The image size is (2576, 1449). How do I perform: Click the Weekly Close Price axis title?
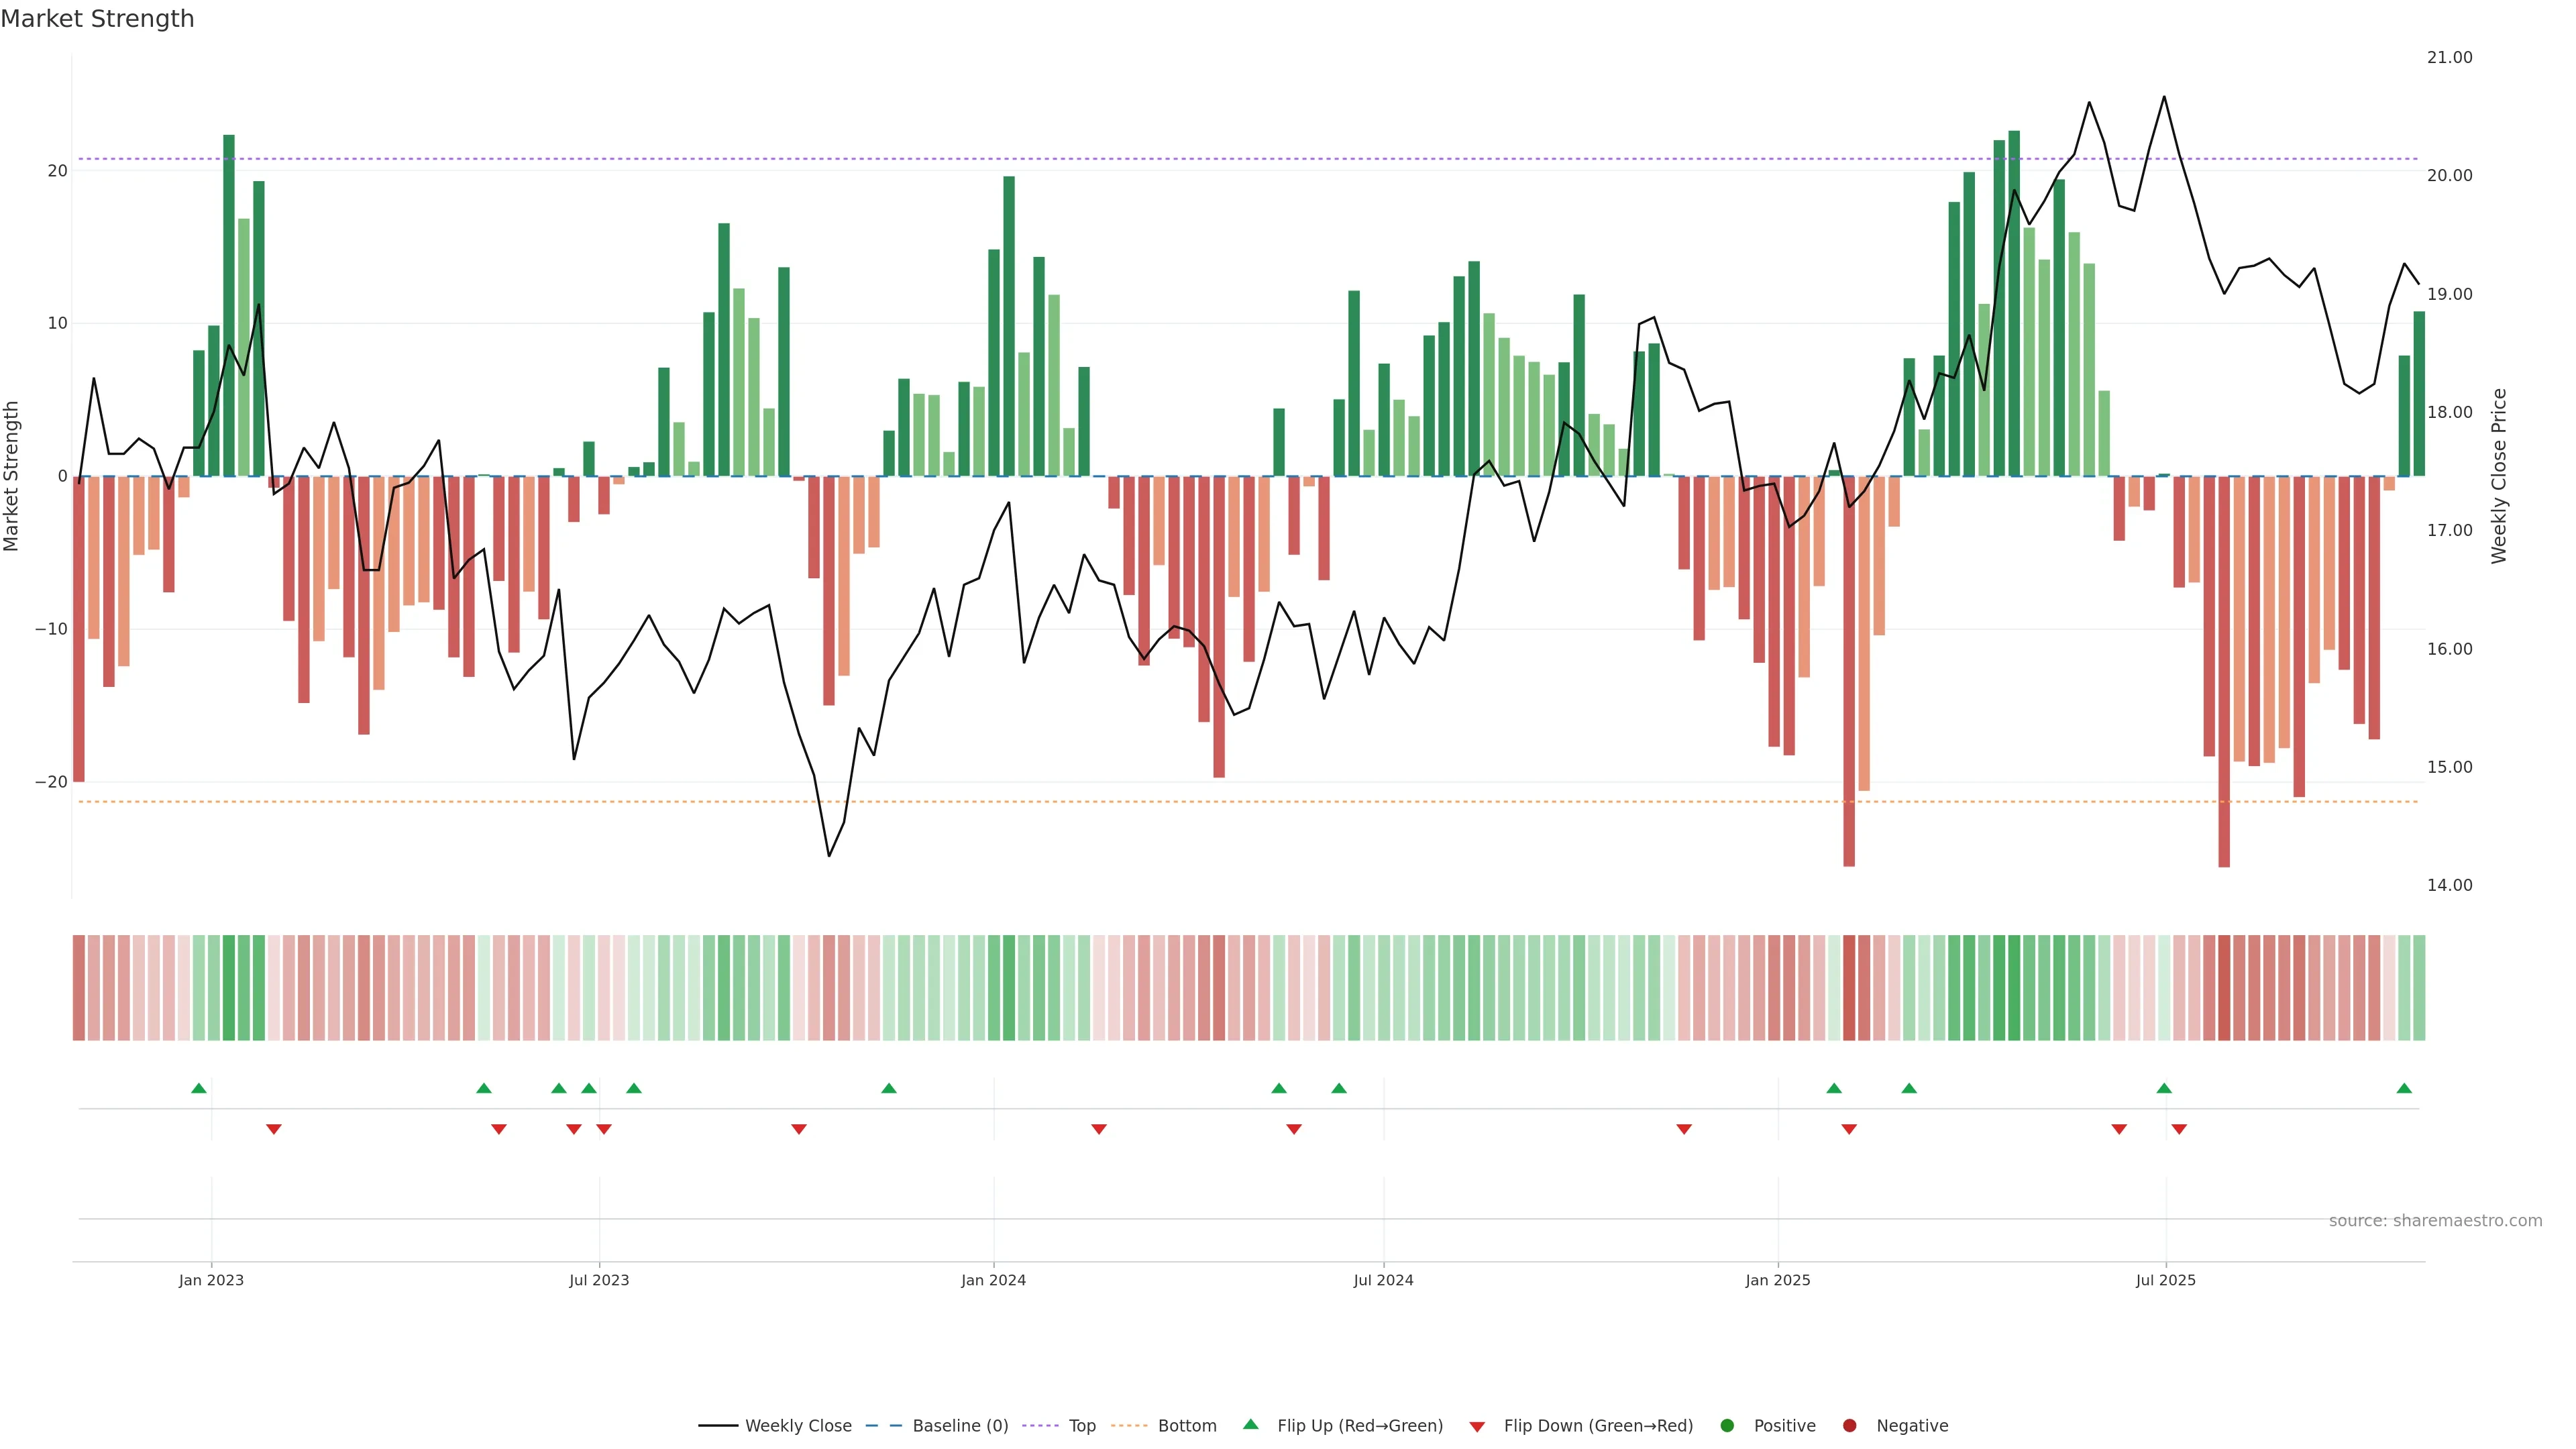pos(2499,476)
